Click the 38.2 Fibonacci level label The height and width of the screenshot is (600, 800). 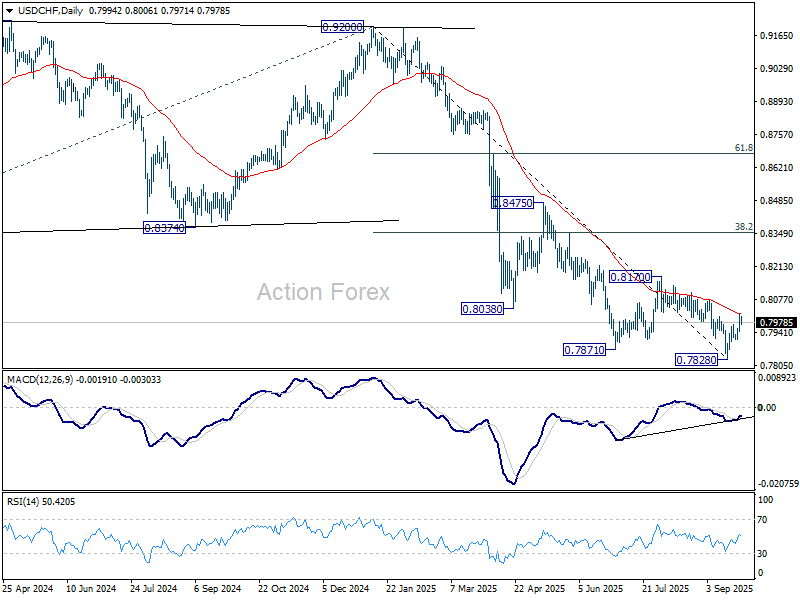coord(744,227)
